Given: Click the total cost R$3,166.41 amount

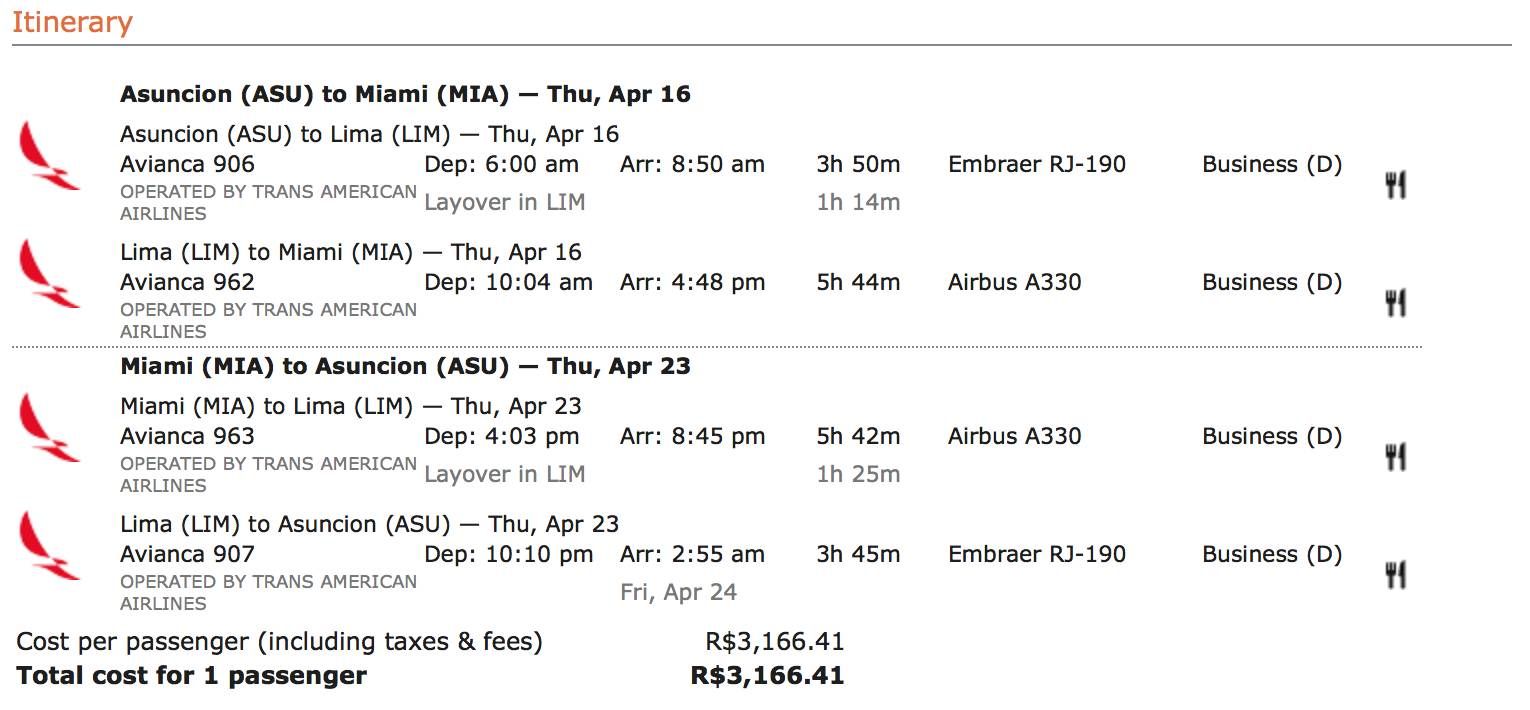Looking at the screenshot, I should tap(767, 675).
